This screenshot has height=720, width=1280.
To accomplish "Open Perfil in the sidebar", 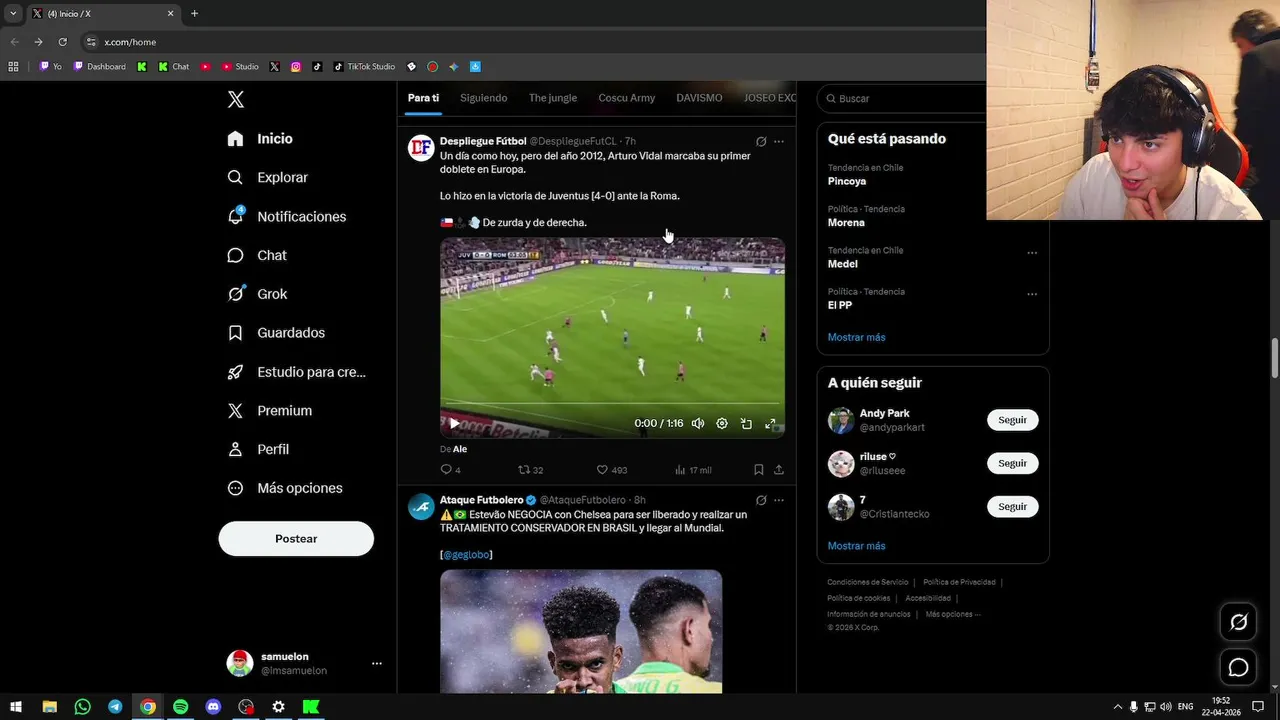I will tap(258, 449).
